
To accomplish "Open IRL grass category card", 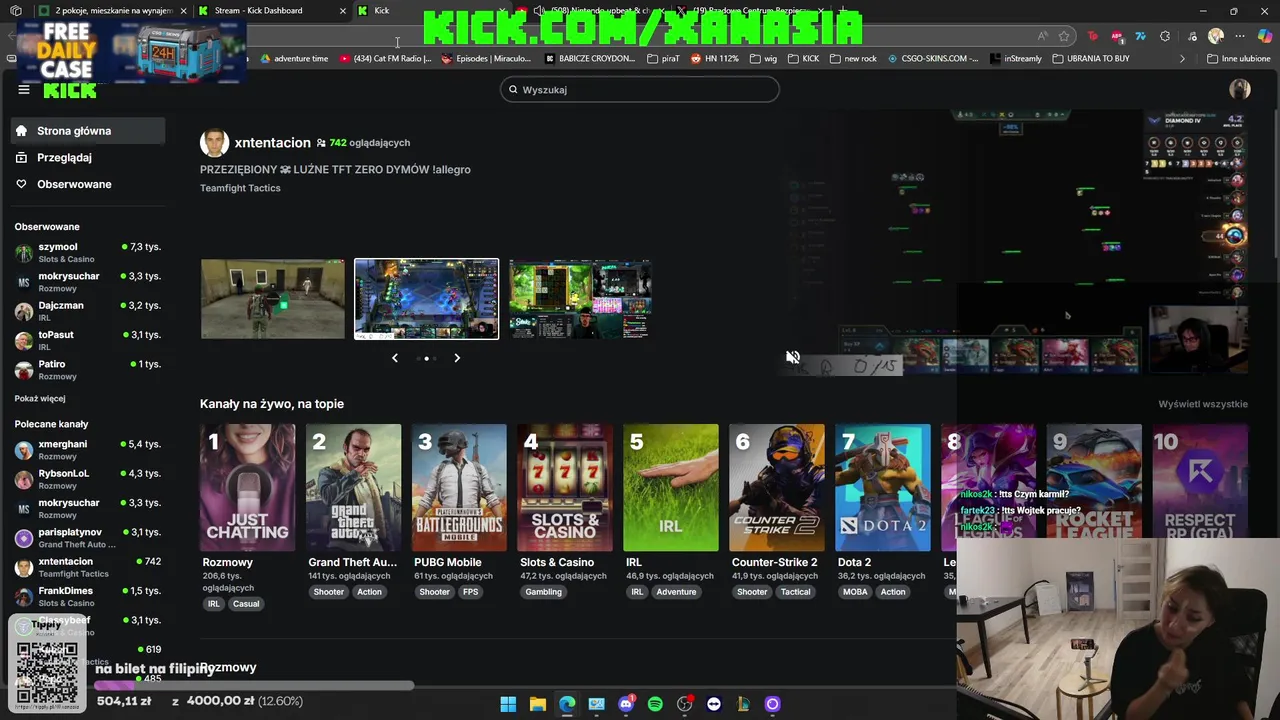I will (x=671, y=488).
